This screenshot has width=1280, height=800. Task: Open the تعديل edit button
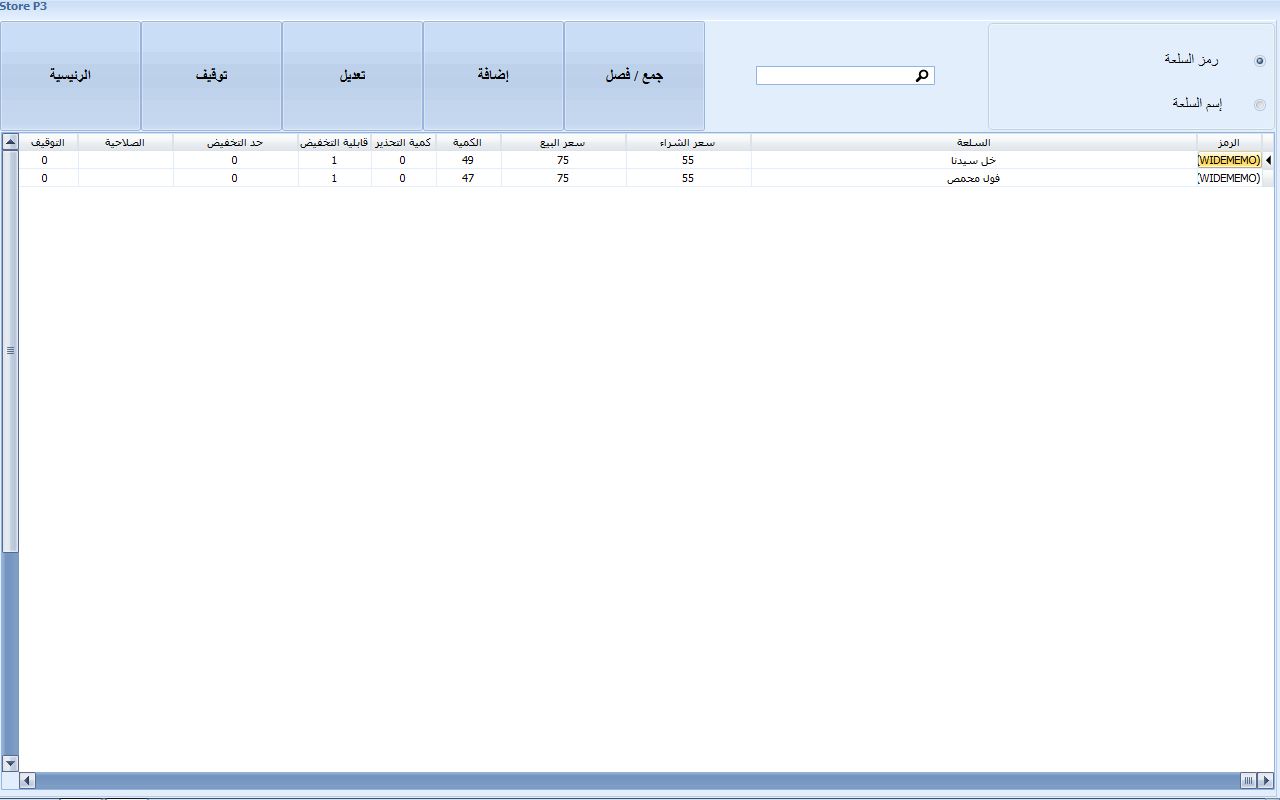coord(352,76)
